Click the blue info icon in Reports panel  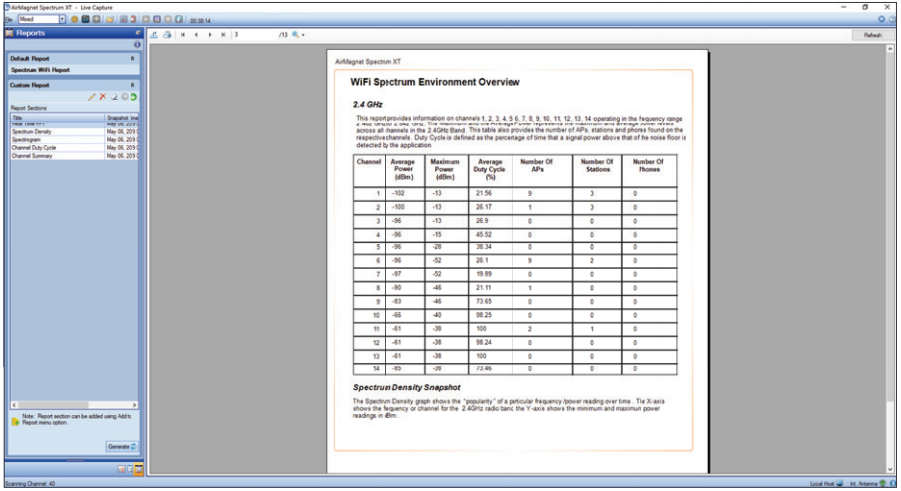pos(137,44)
